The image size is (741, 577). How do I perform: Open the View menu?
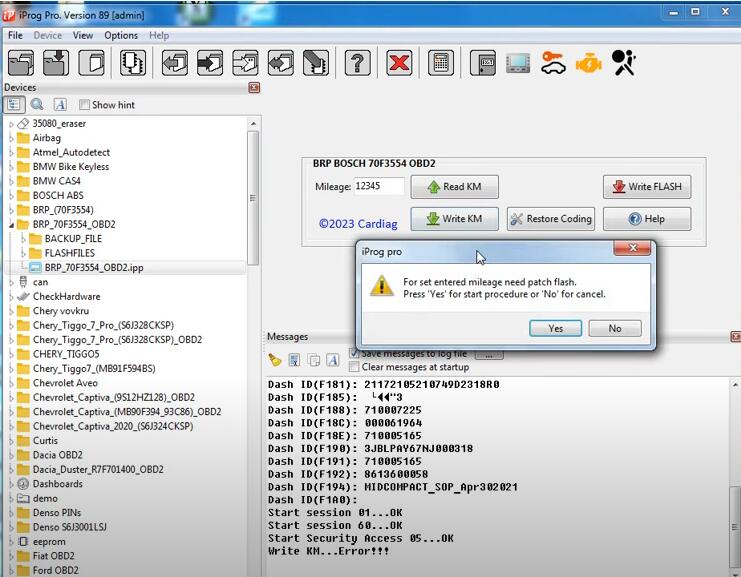coord(83,35)
